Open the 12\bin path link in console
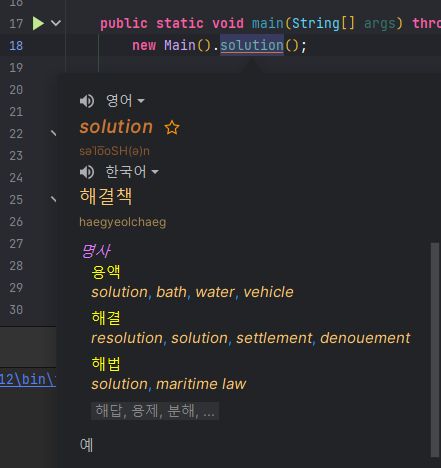The width and height of the screenshot is (441, 468). [28, 380]
